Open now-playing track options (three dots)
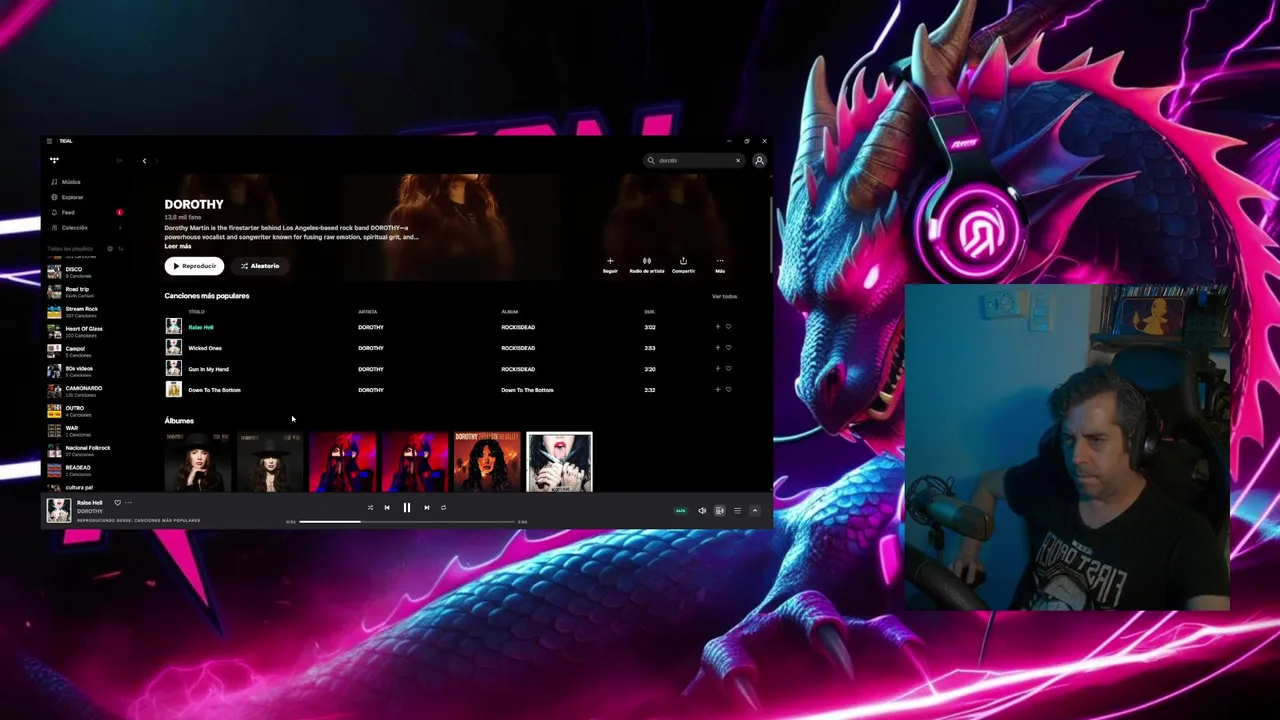Viewport: 1280px width, 720px height. pyautogui.click(x=128, y=503)
